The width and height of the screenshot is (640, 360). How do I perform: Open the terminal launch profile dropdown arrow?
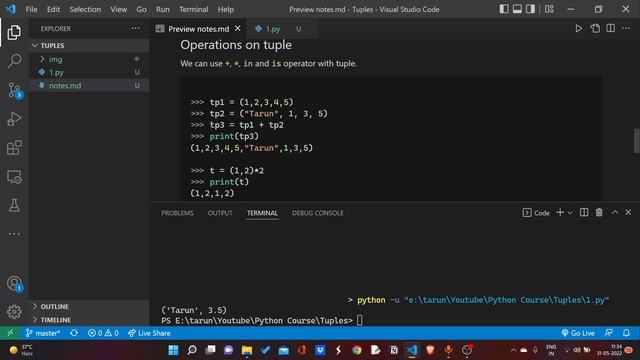point(570,213)
